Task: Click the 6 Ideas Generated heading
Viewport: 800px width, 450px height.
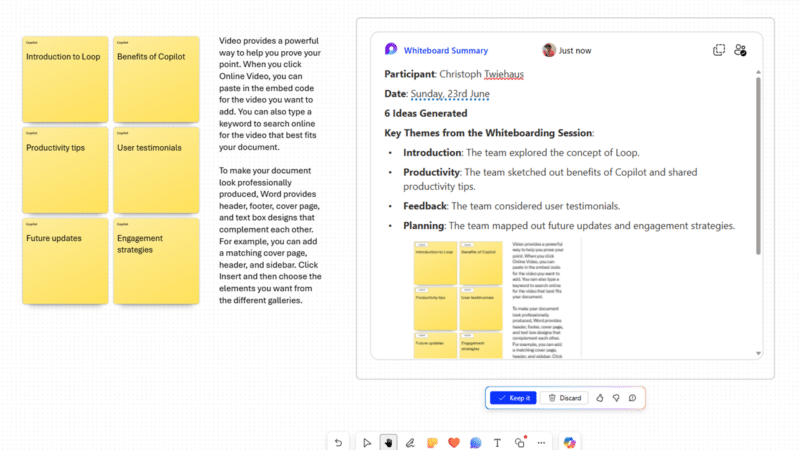Action: point(426,113)
